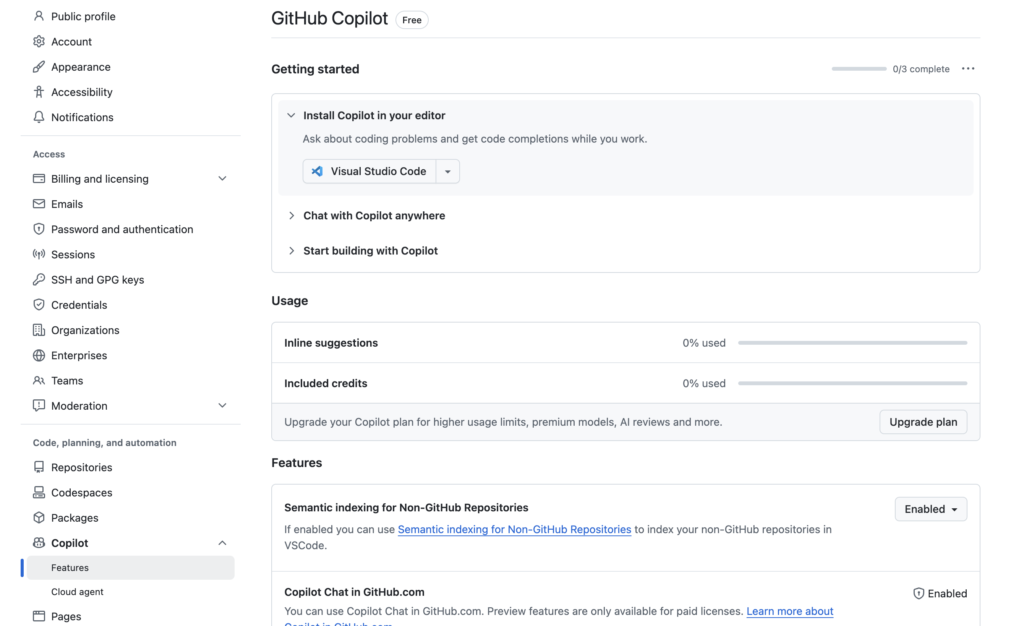
Task: Open the editor choice dropdown arrow
Action: (447, 171)
